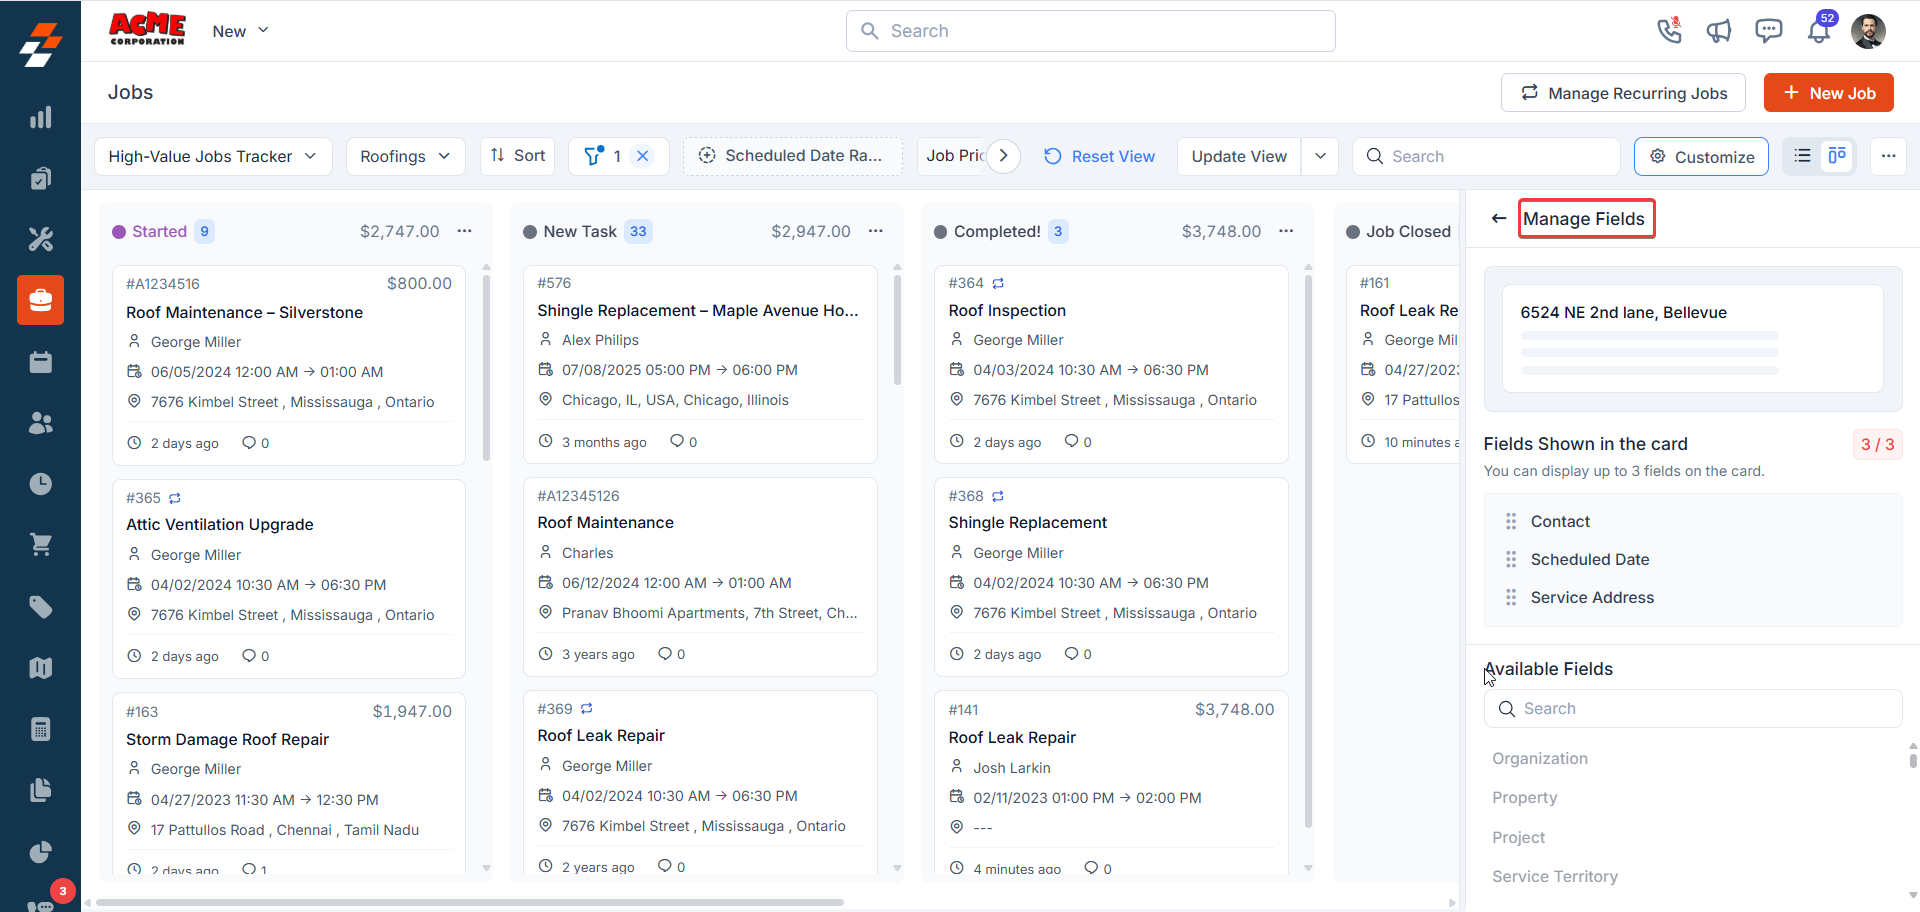Image resolution: width=1920 pixels, height=912 pixels.
Task: Open the Roof Inspection job card
Action: 1111,364
